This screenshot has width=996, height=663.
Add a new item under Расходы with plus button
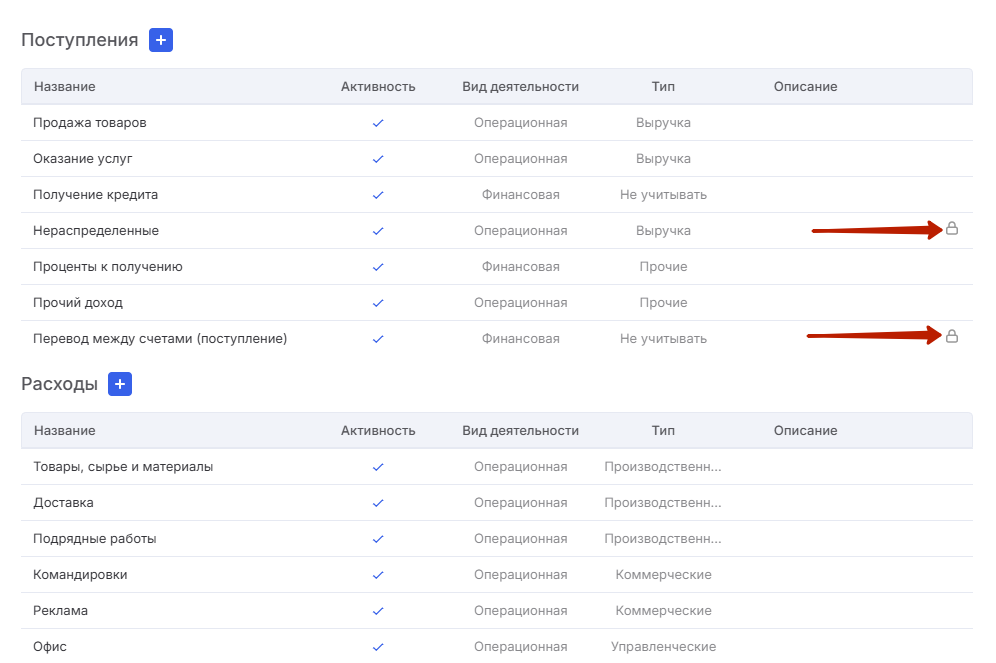tap(120, 384)
